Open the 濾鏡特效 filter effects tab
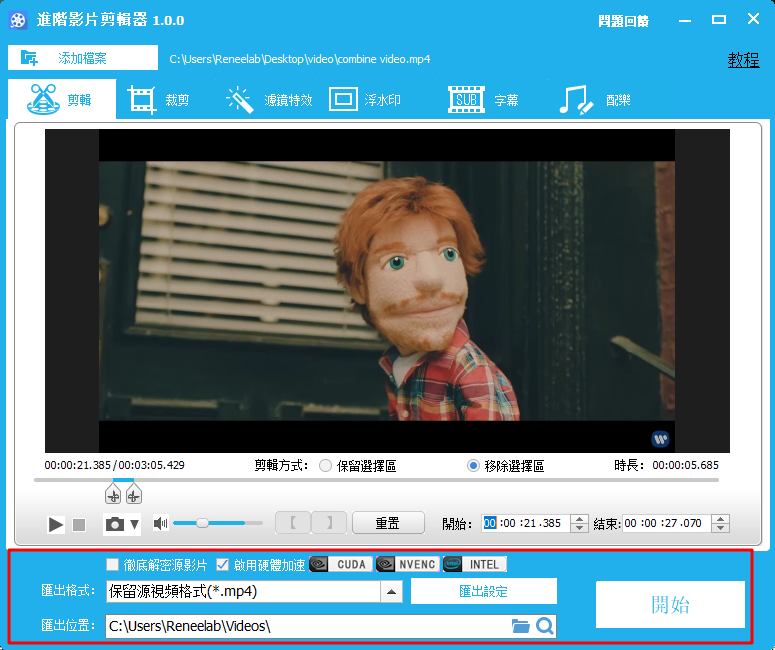The width and height of the screenshot is (775, 650). [269, 100]
